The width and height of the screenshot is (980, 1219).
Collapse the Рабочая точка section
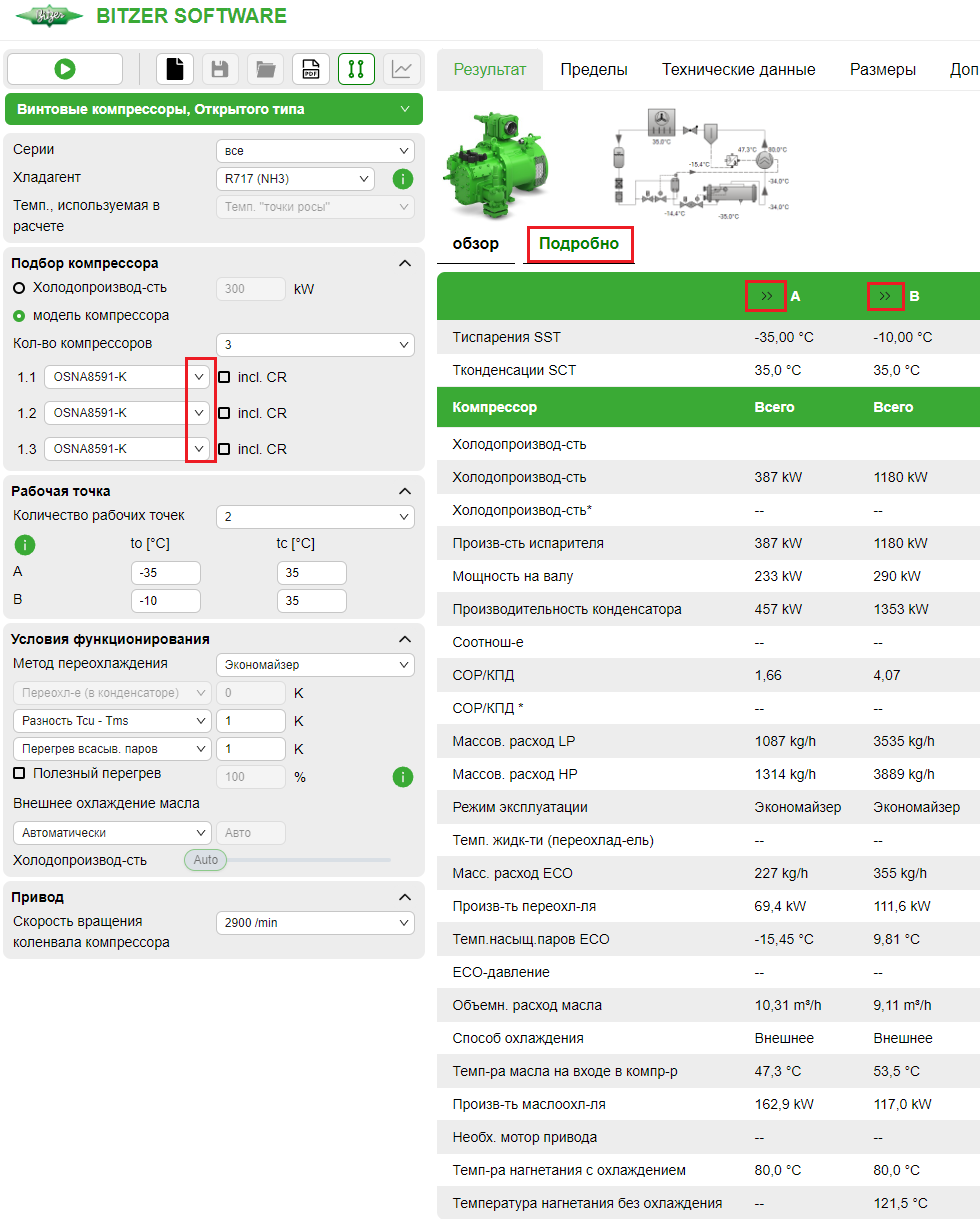click(405, 491)
